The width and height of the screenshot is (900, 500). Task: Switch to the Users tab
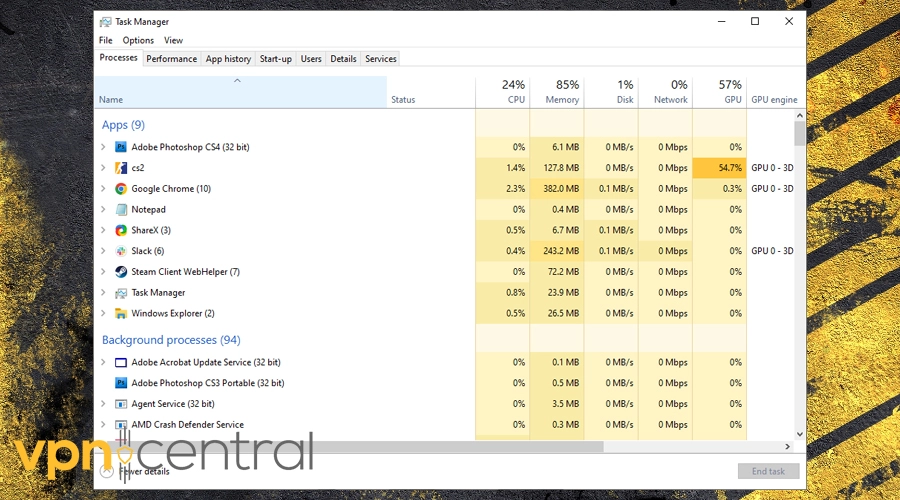point(311,59)
